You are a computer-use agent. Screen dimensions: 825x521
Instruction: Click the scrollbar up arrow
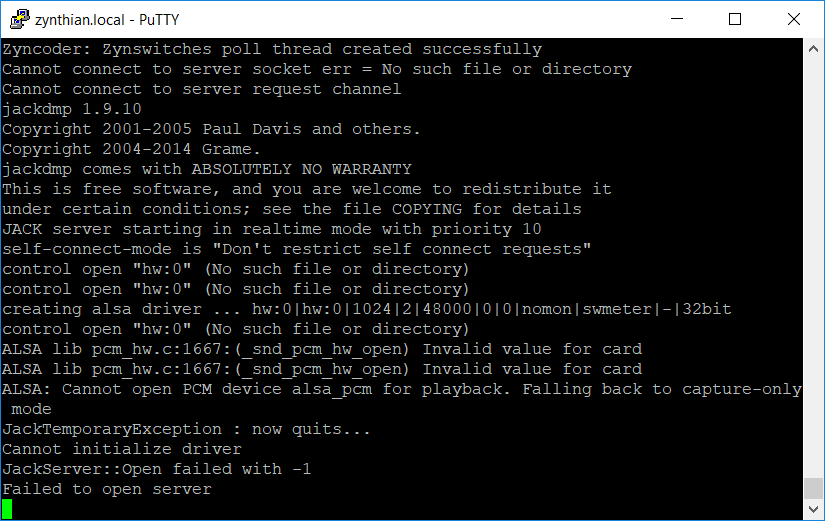click(813, 49)
